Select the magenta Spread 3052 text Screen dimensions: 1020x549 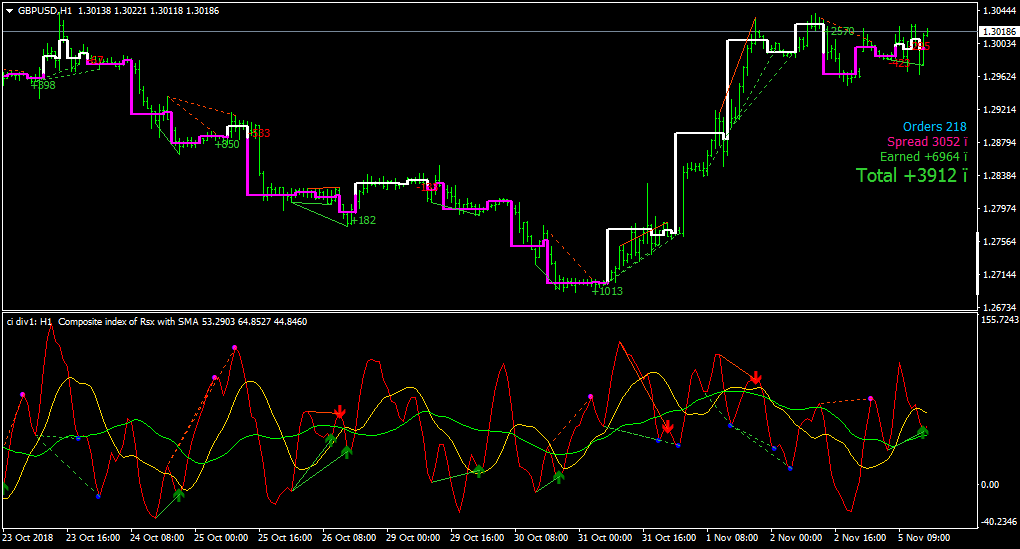click(927, 142)
